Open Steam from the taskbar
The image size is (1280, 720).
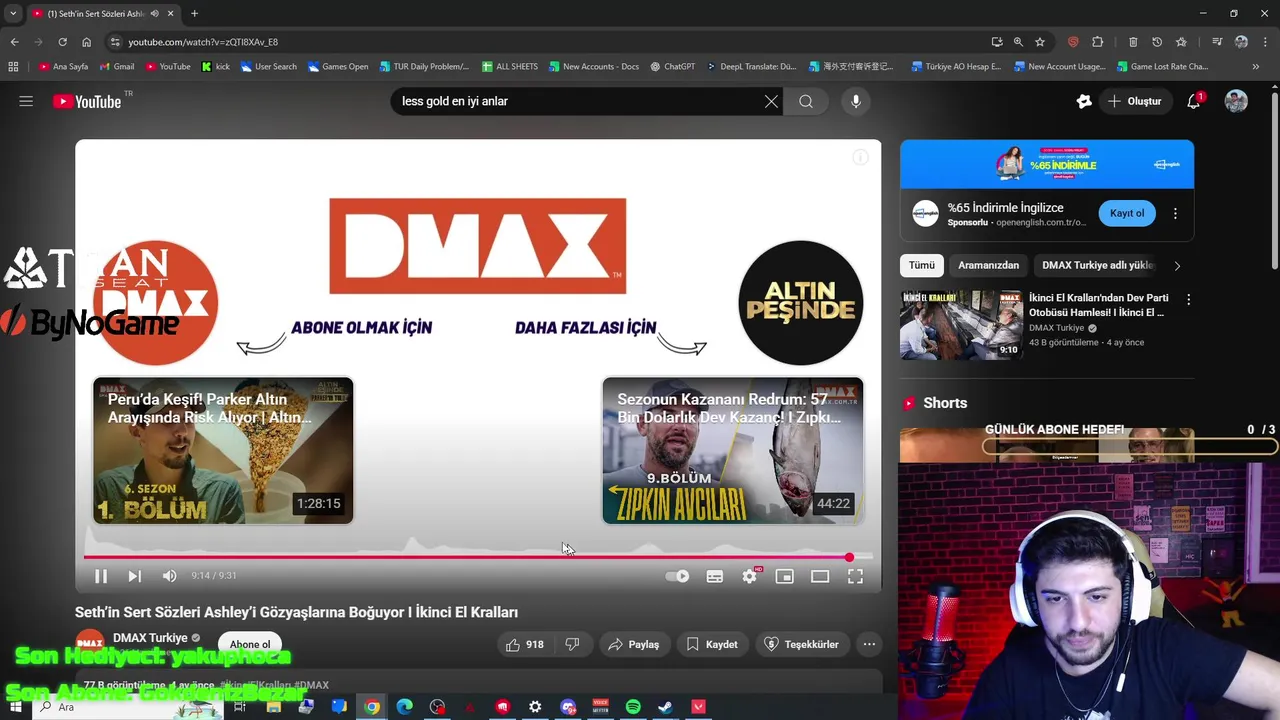(665, 707)
